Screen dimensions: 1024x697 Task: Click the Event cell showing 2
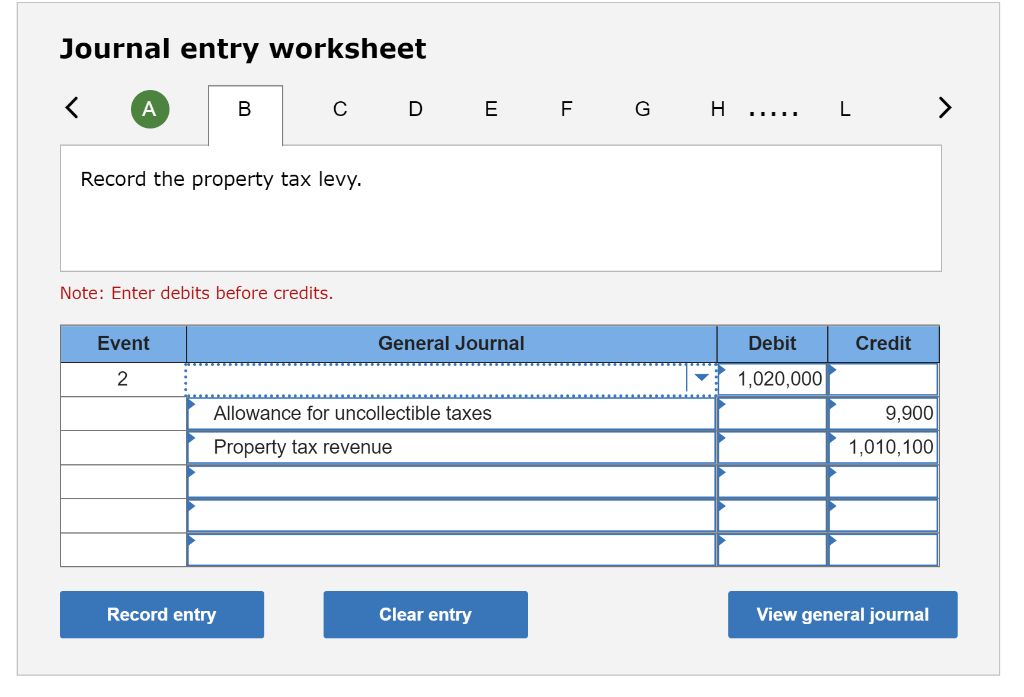coord(122,378)
